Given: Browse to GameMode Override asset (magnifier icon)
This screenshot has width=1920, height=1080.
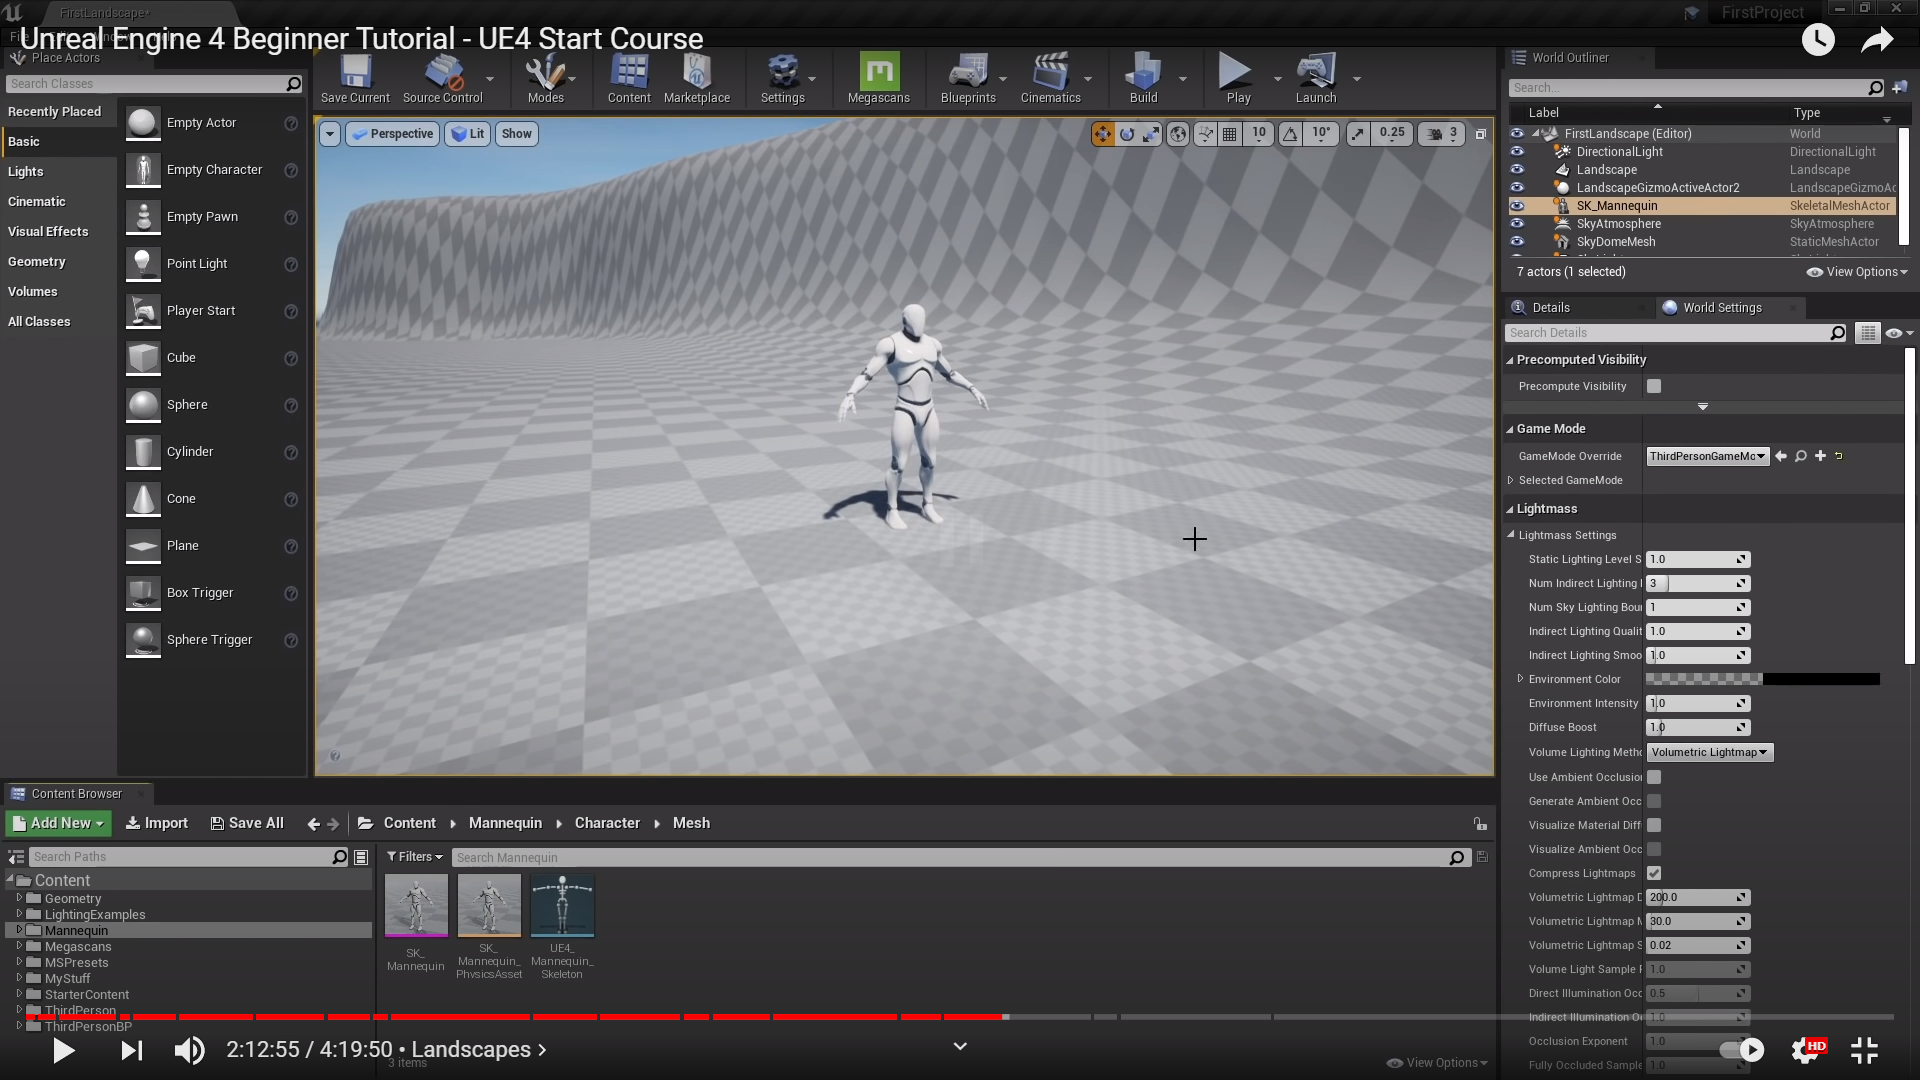Looking at the screenshot, I should click(x=1801, y=456).
